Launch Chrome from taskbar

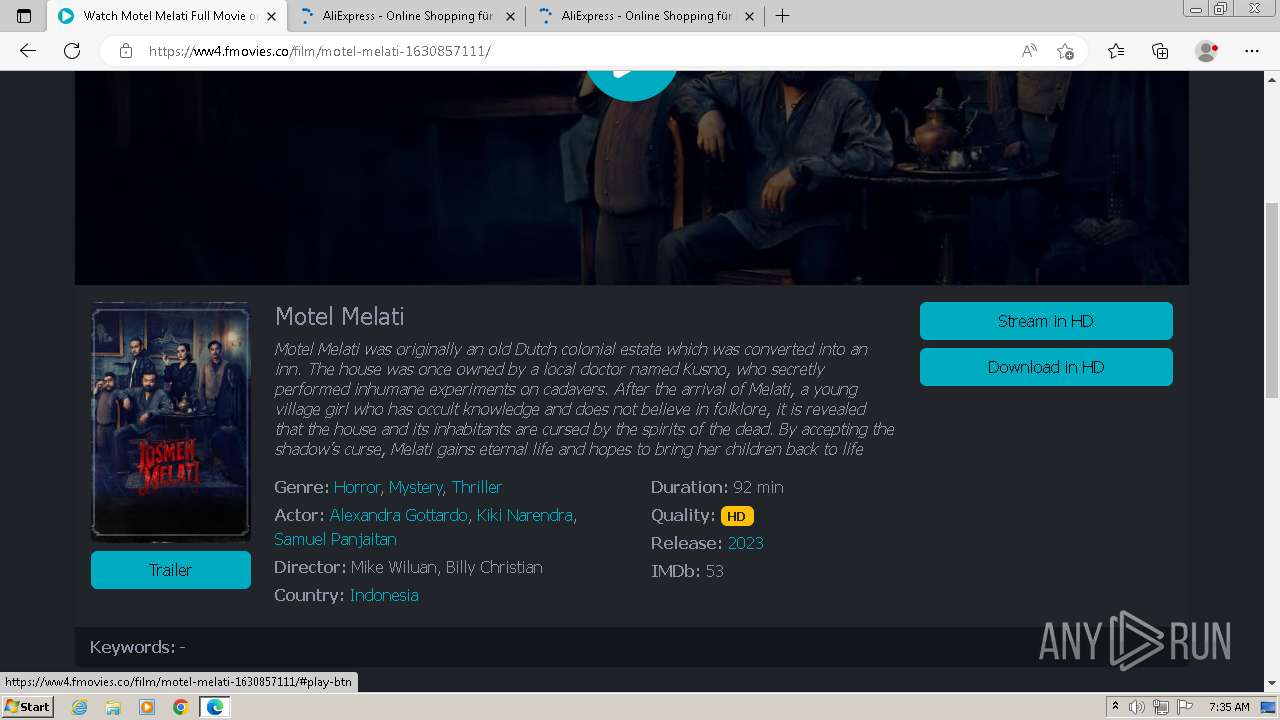(x=180, y=707)
